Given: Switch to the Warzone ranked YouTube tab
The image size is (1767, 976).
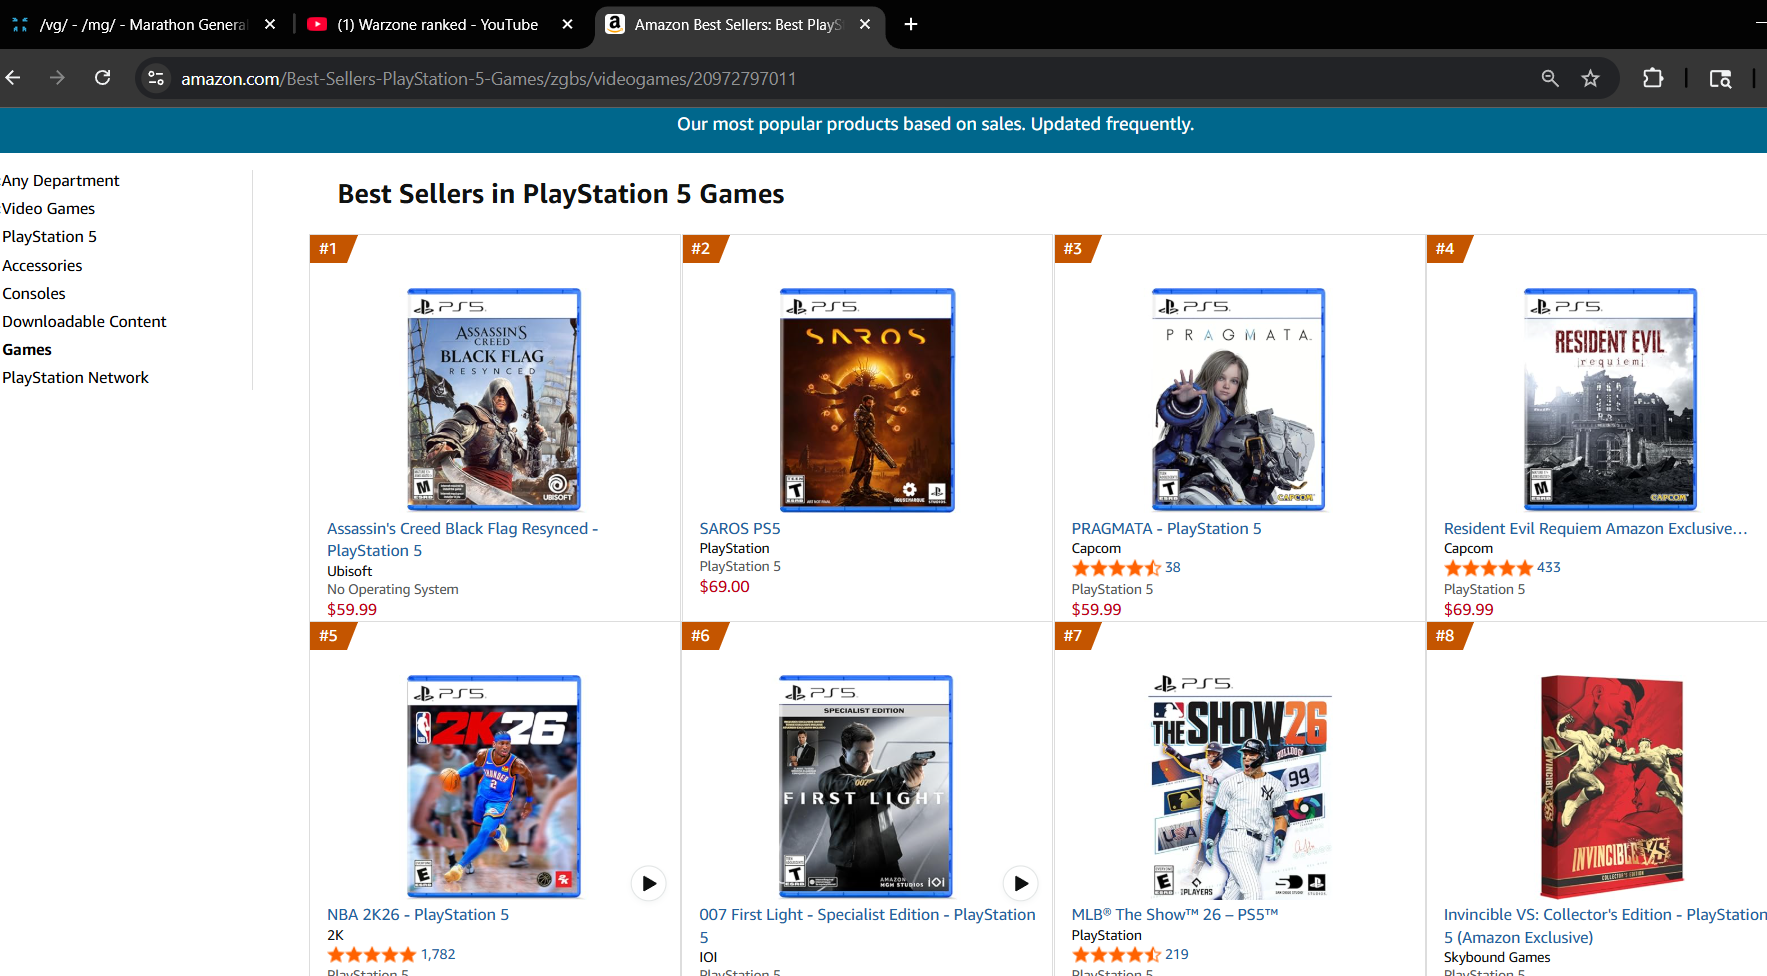Looking at the screenshot, I should tap(440, 24).
